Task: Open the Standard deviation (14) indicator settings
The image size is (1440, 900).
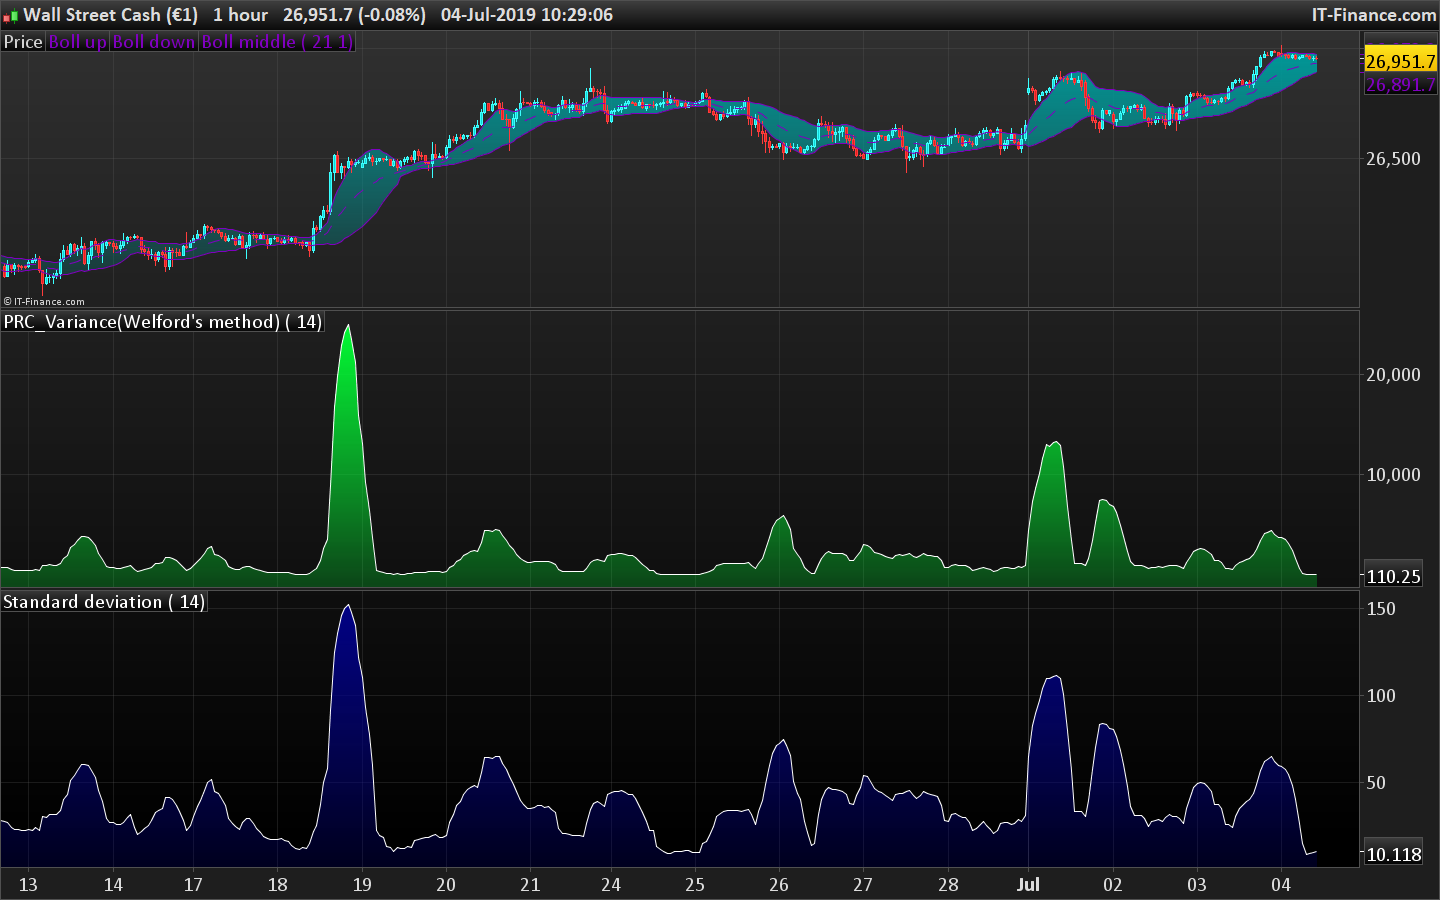Action: coord(104,602)
